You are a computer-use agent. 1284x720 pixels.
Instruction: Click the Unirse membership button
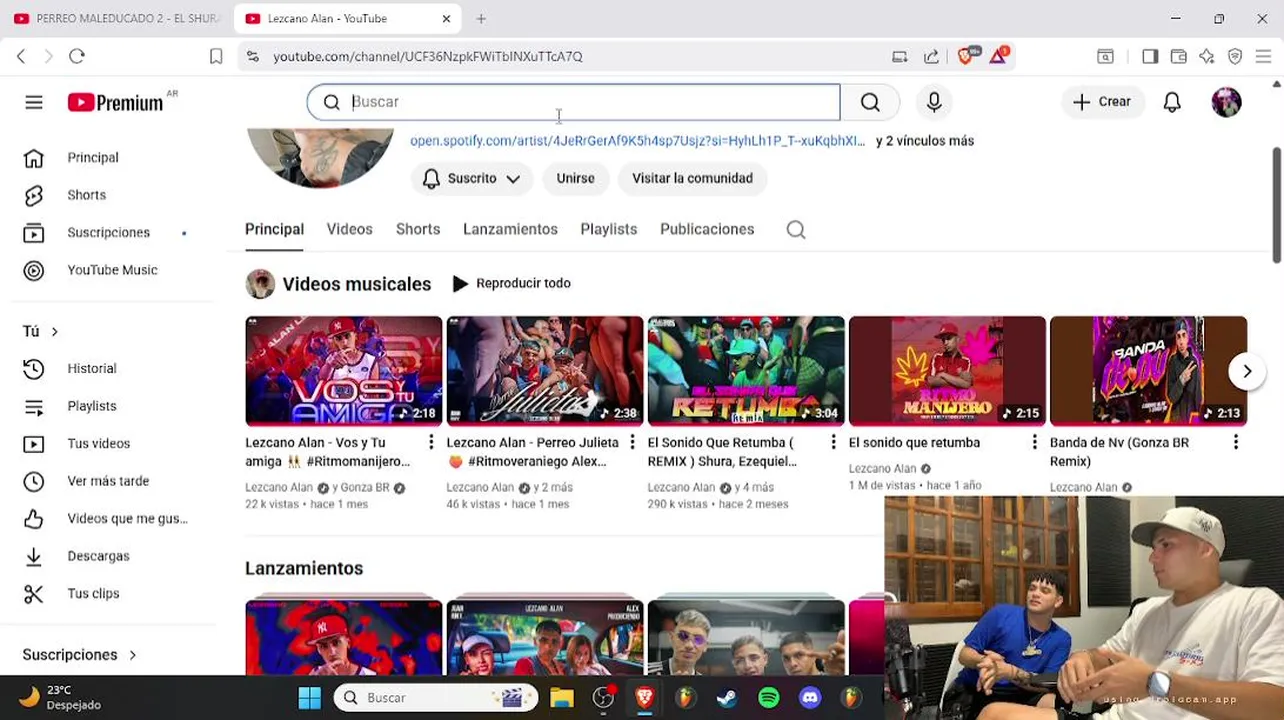575,179
